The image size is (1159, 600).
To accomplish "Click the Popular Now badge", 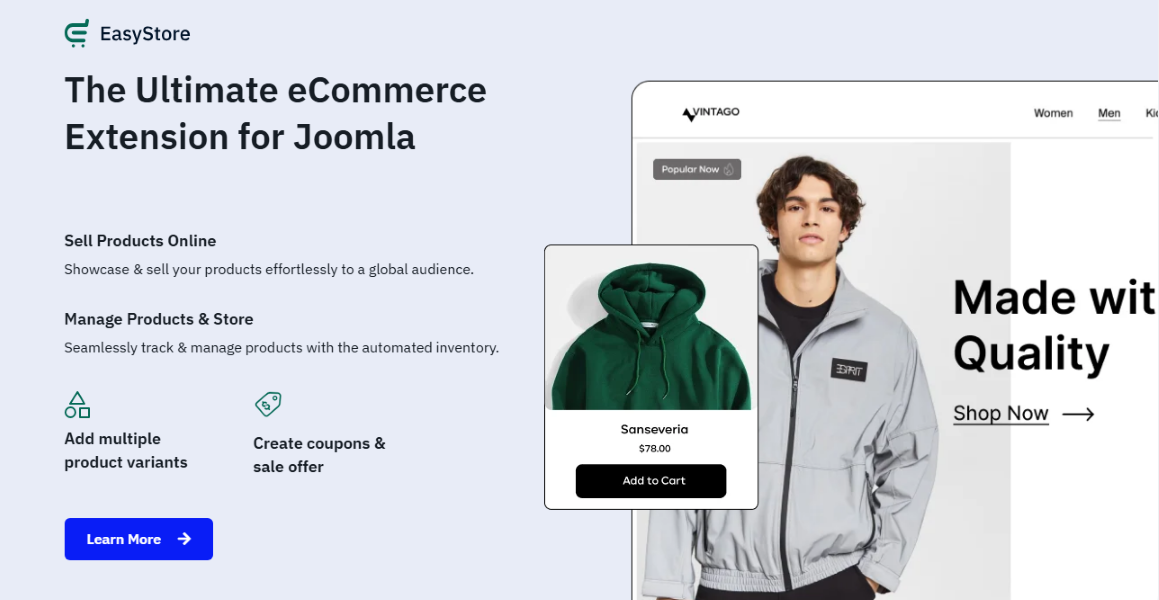I will coord(697,169).
